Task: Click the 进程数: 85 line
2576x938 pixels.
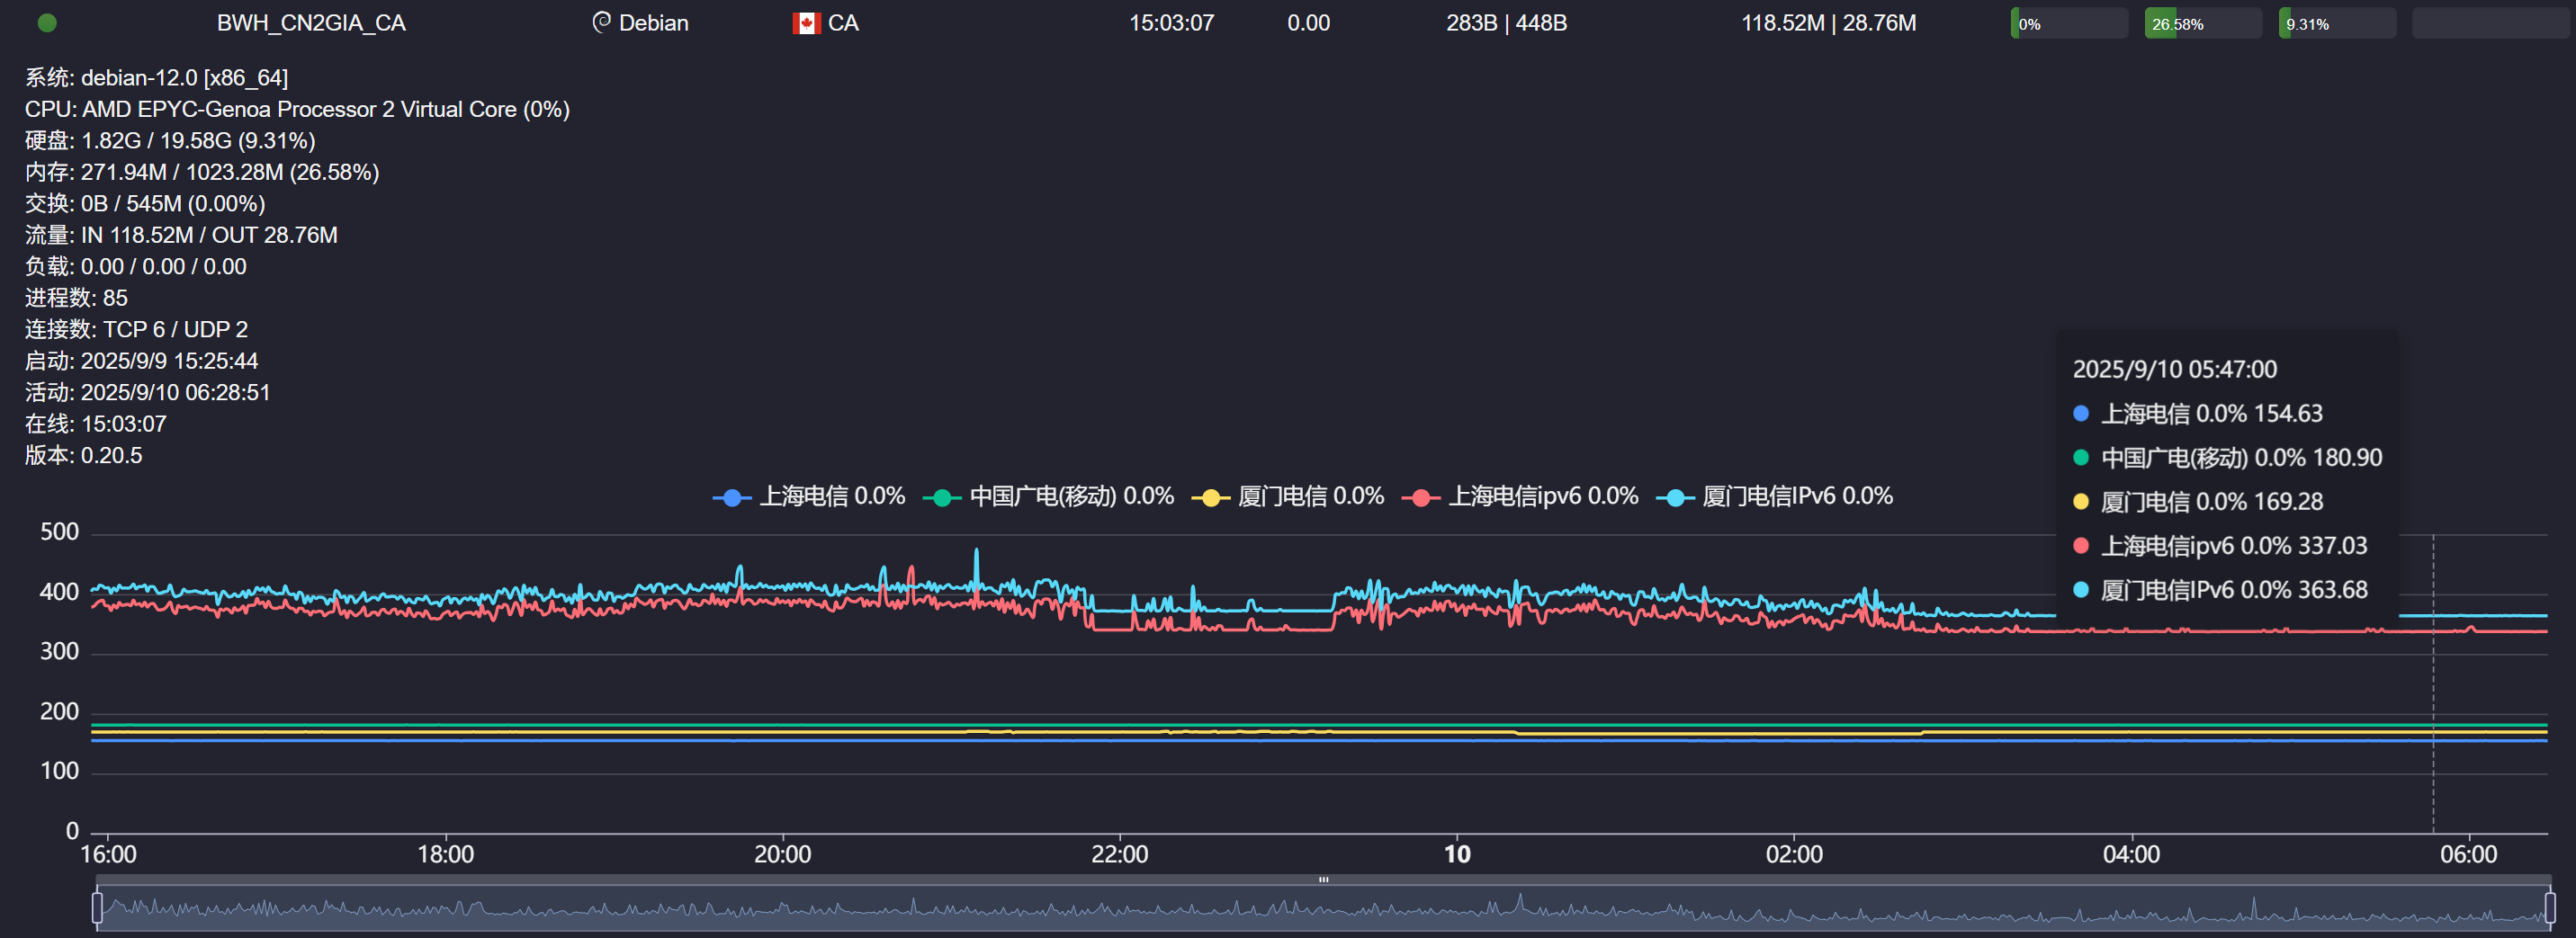Action: pos(76,298)
